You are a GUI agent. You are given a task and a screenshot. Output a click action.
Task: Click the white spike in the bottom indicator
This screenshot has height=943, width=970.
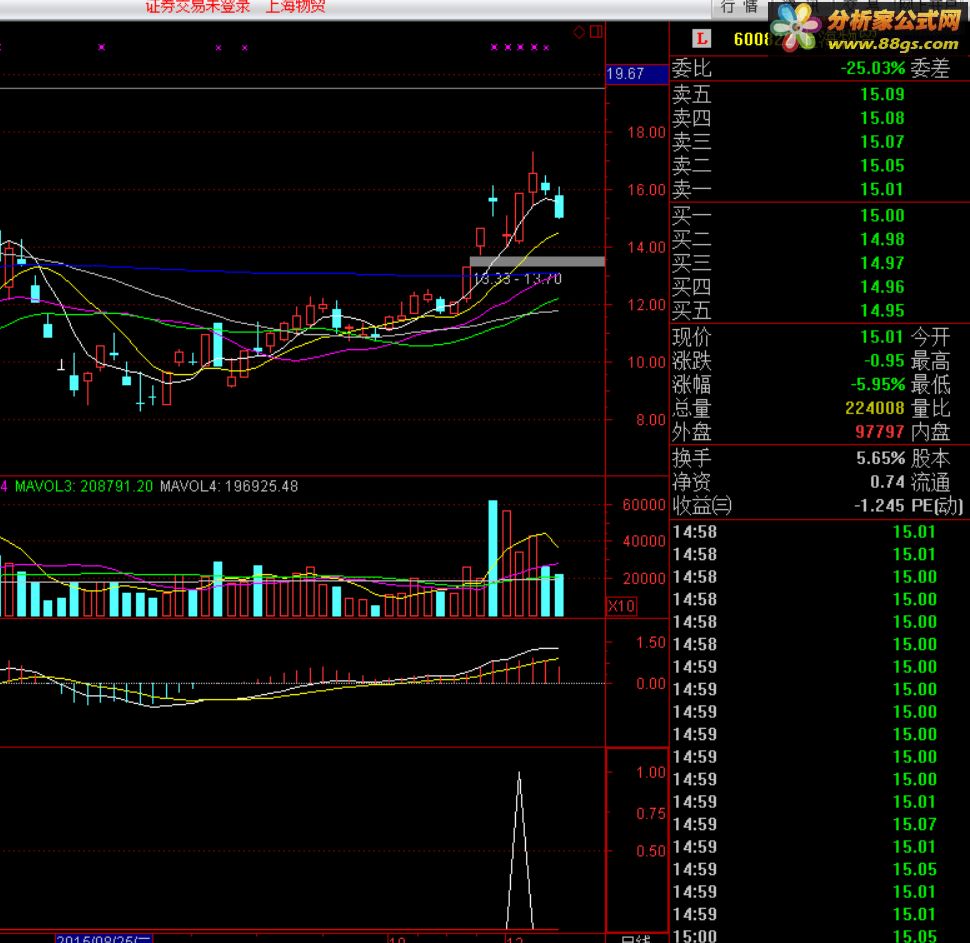coord(519,850)
